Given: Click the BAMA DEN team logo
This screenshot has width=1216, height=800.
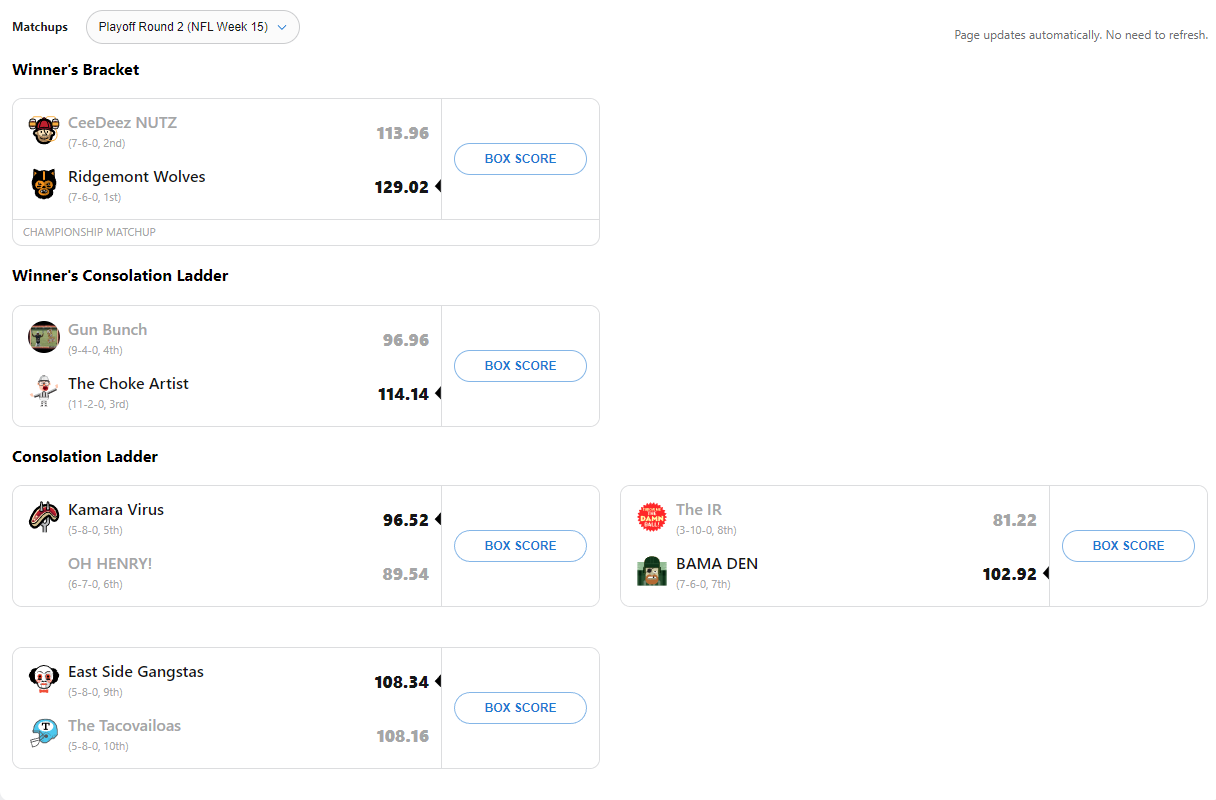Looking at the screenshot, I should [652, 572].
